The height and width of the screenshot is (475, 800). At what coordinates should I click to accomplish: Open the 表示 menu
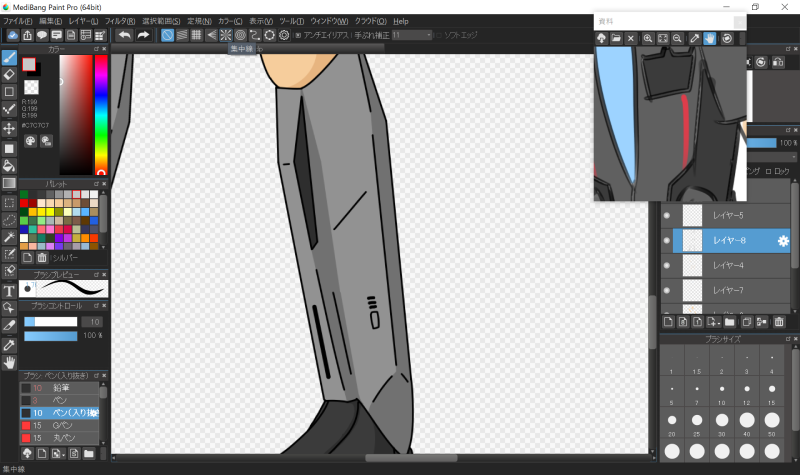coord(261,21)
